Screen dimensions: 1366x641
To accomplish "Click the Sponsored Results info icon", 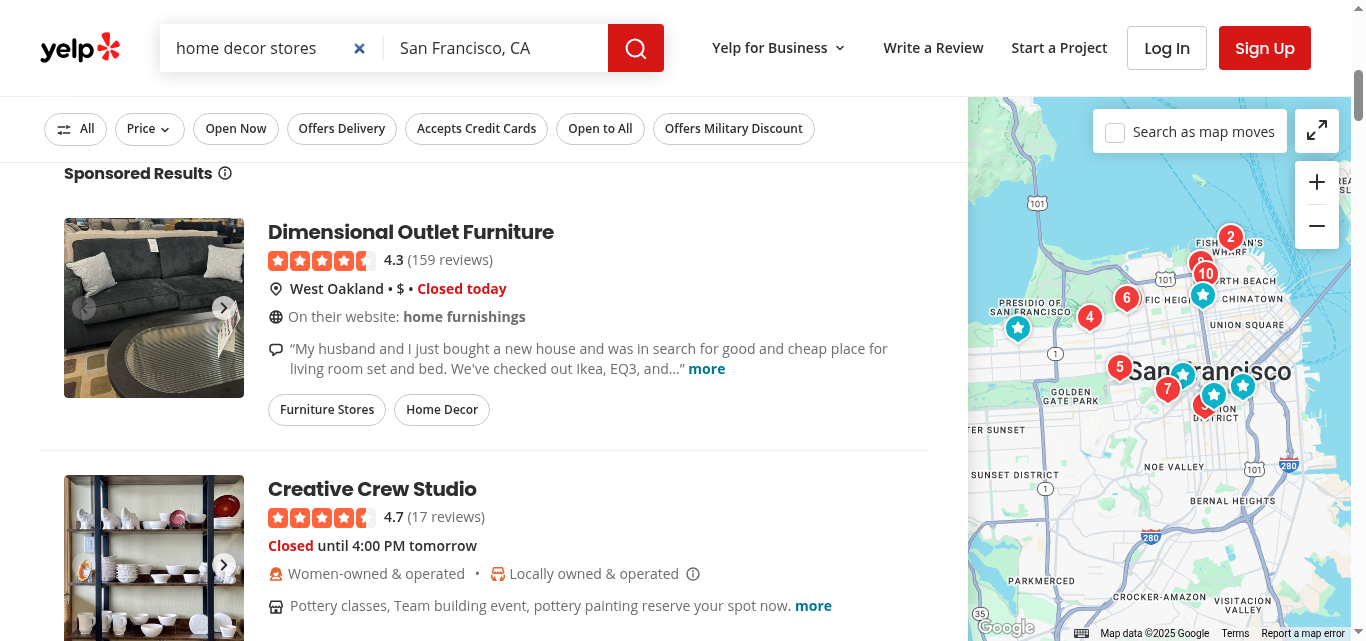I will [225, 173].
